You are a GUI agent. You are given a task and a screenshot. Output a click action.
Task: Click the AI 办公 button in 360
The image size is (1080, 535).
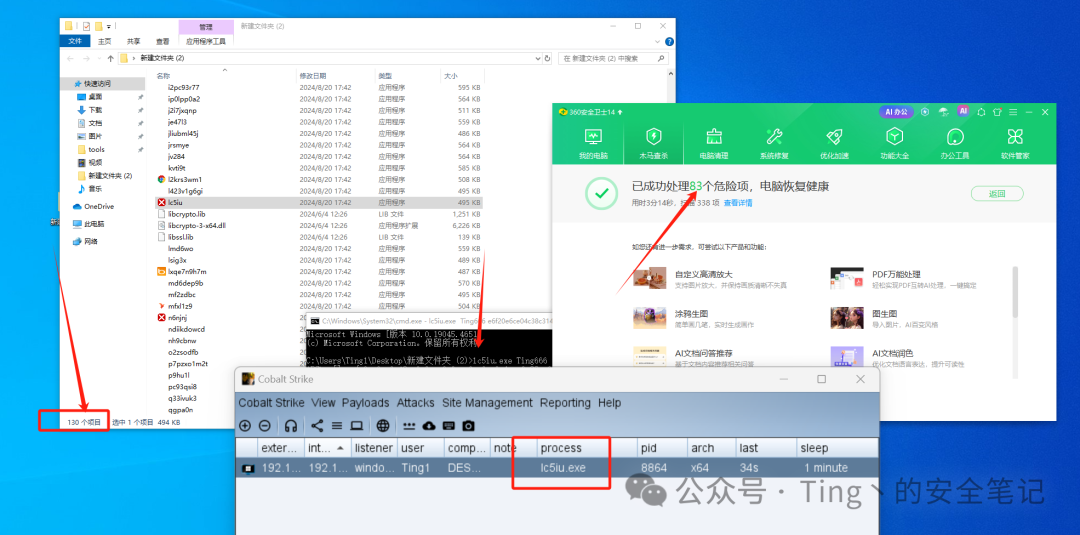(896, 112)
